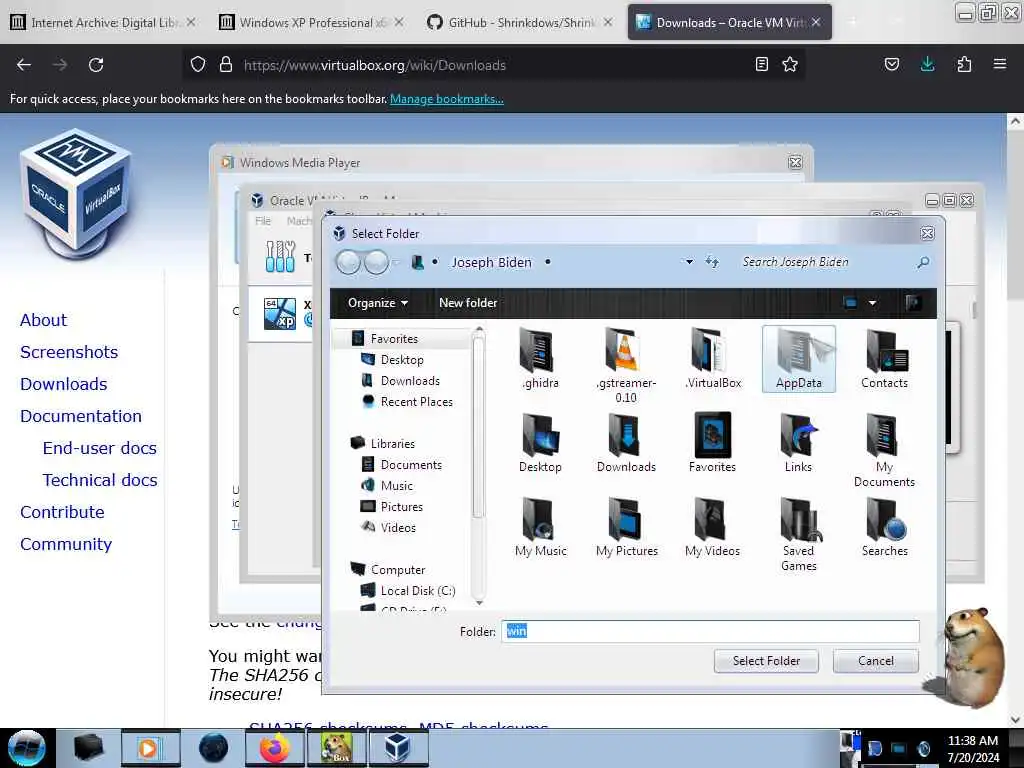Click the Folder name input field

click(710, 631)
